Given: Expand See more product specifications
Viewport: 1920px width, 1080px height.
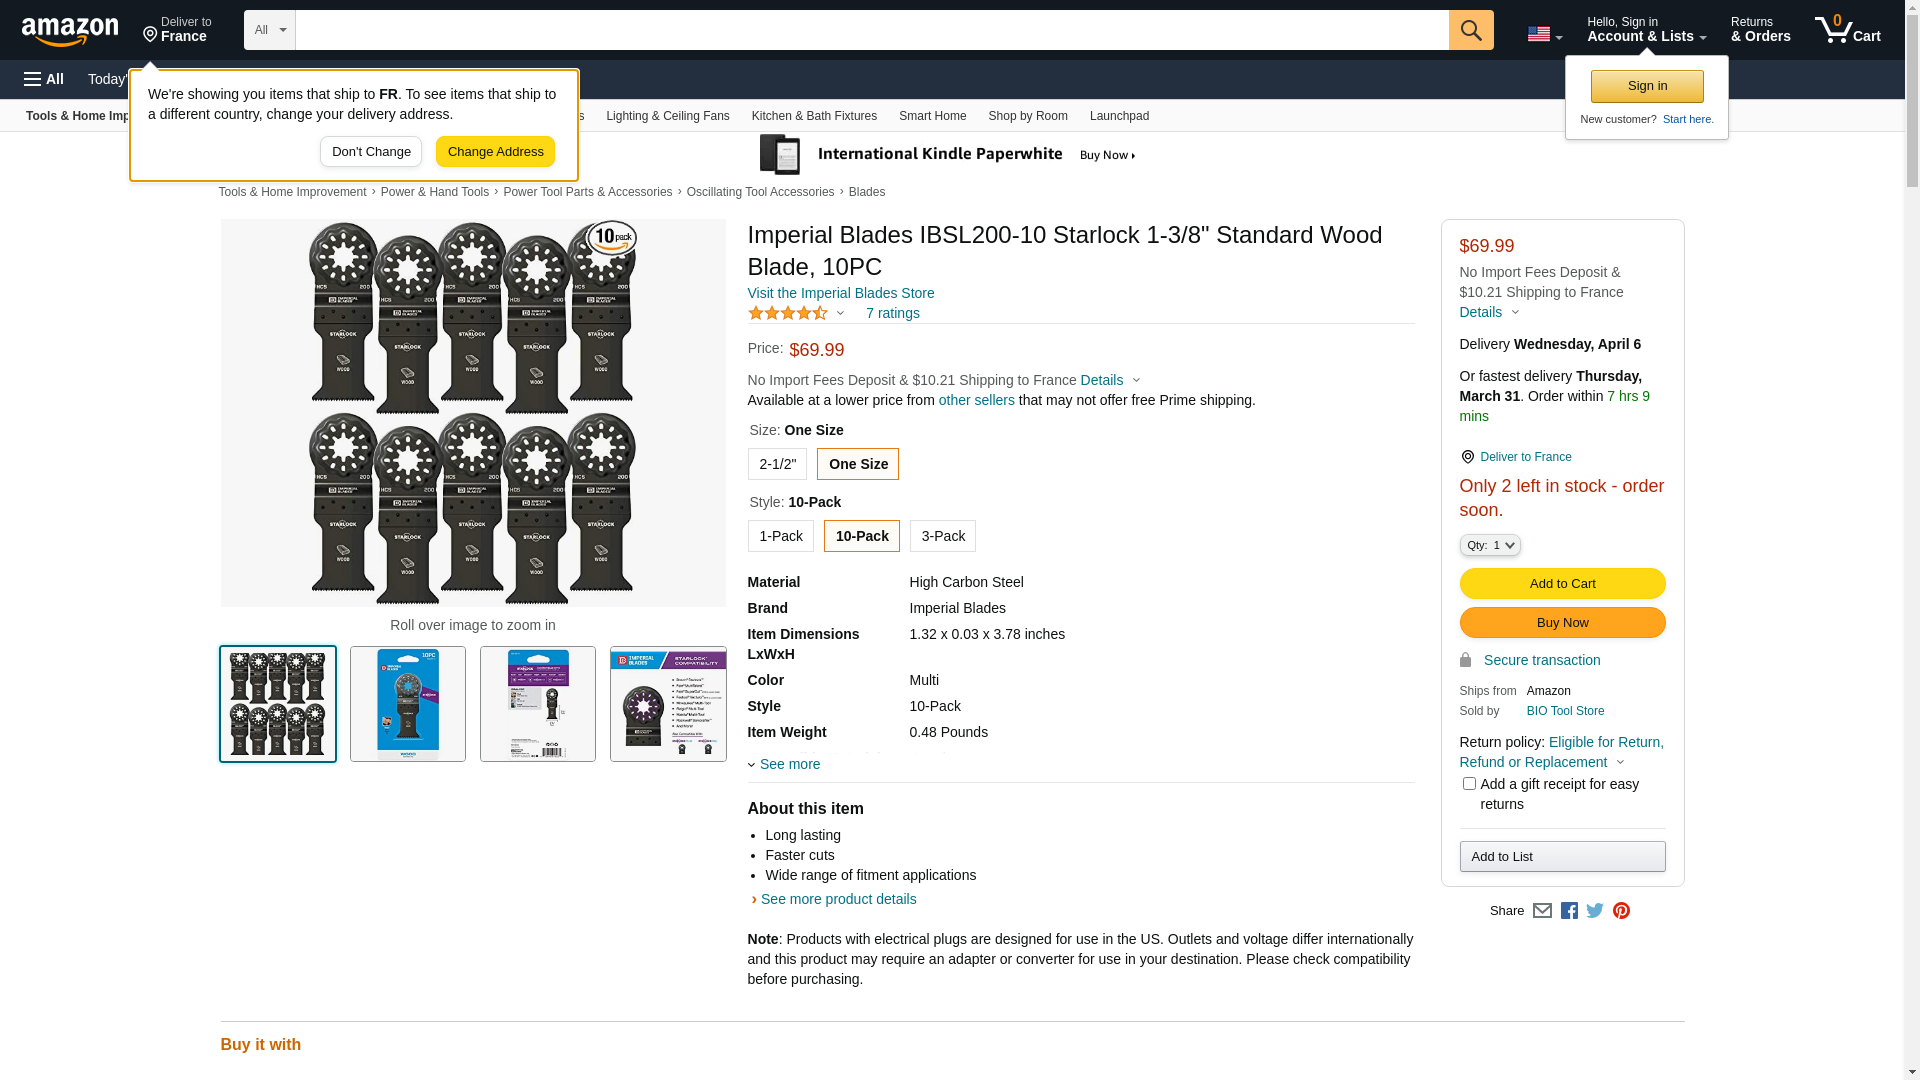Looking at the screenshot, I should click(789, 764).
